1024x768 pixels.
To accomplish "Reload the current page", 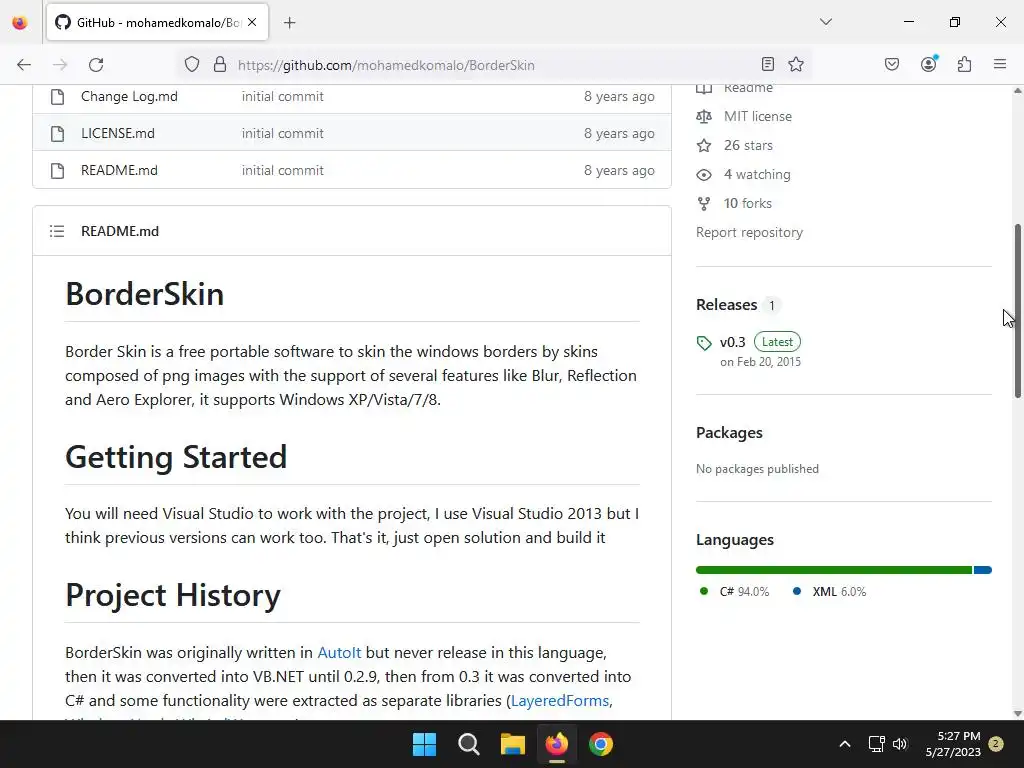I will [x=96, y=65].
